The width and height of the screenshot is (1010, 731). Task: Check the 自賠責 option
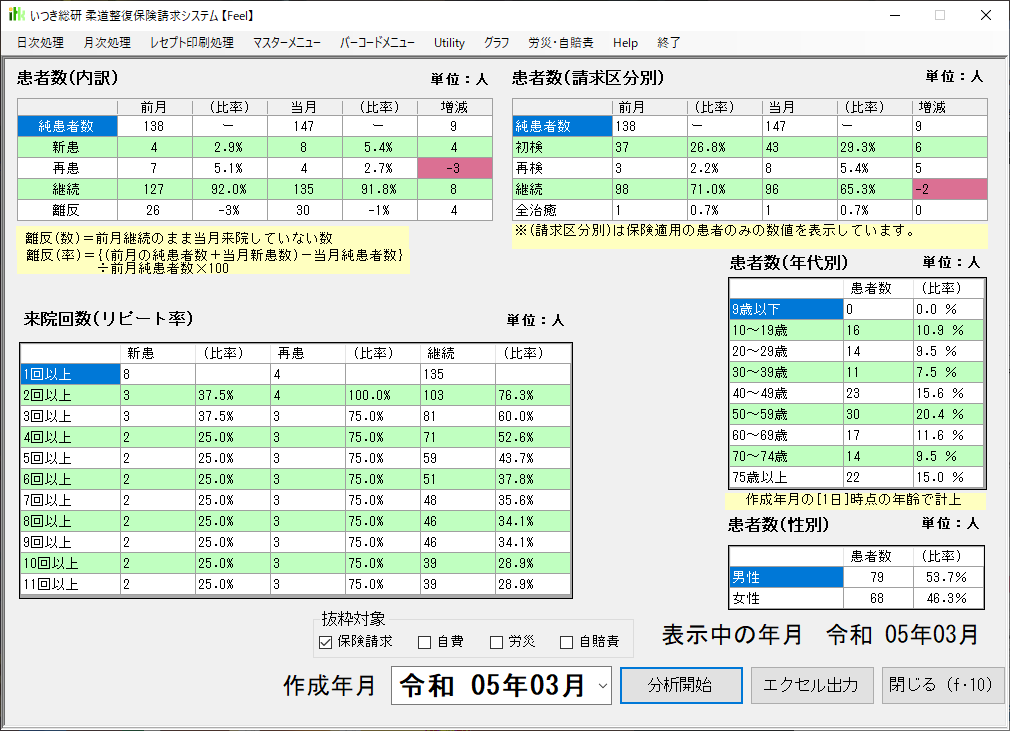coord(567,642)
